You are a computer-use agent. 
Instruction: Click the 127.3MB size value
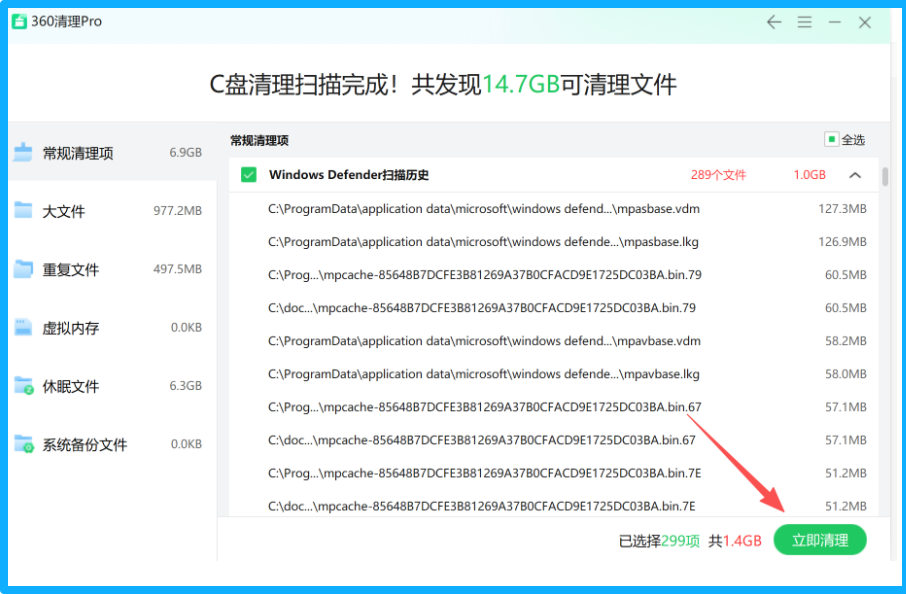click(842, 209)
